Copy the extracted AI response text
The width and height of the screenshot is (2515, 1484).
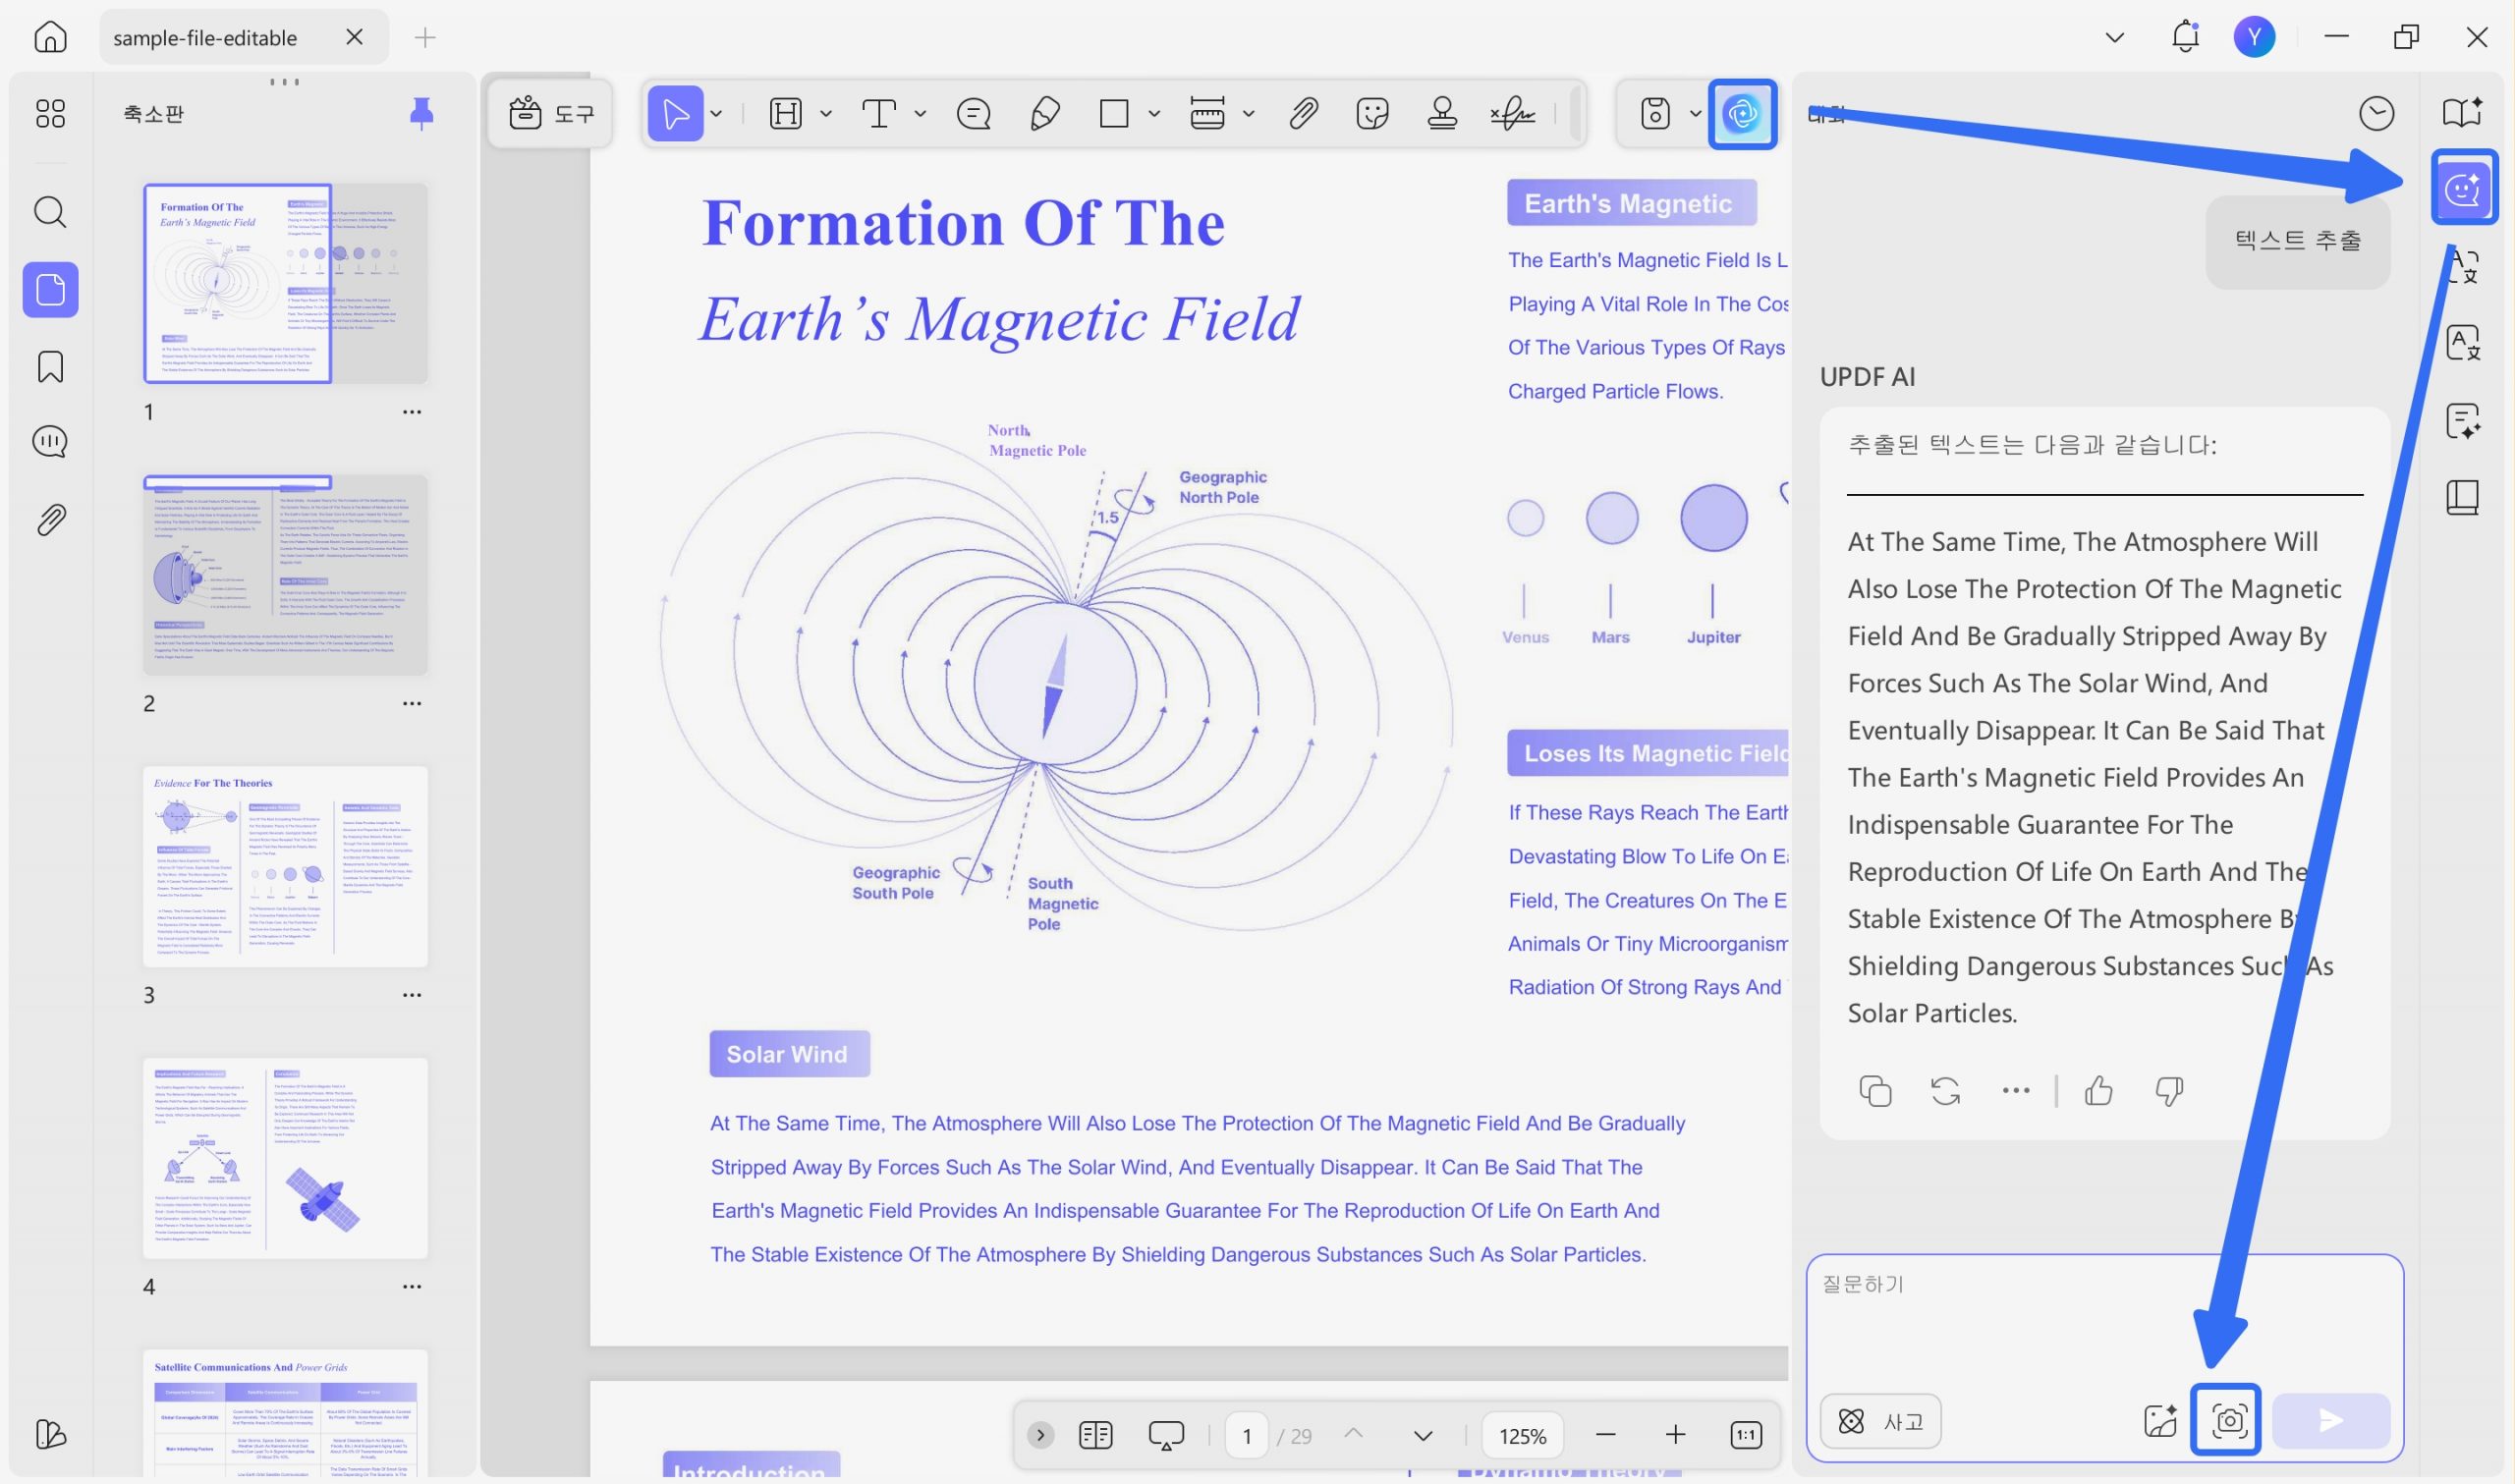coord(1874,1090)
